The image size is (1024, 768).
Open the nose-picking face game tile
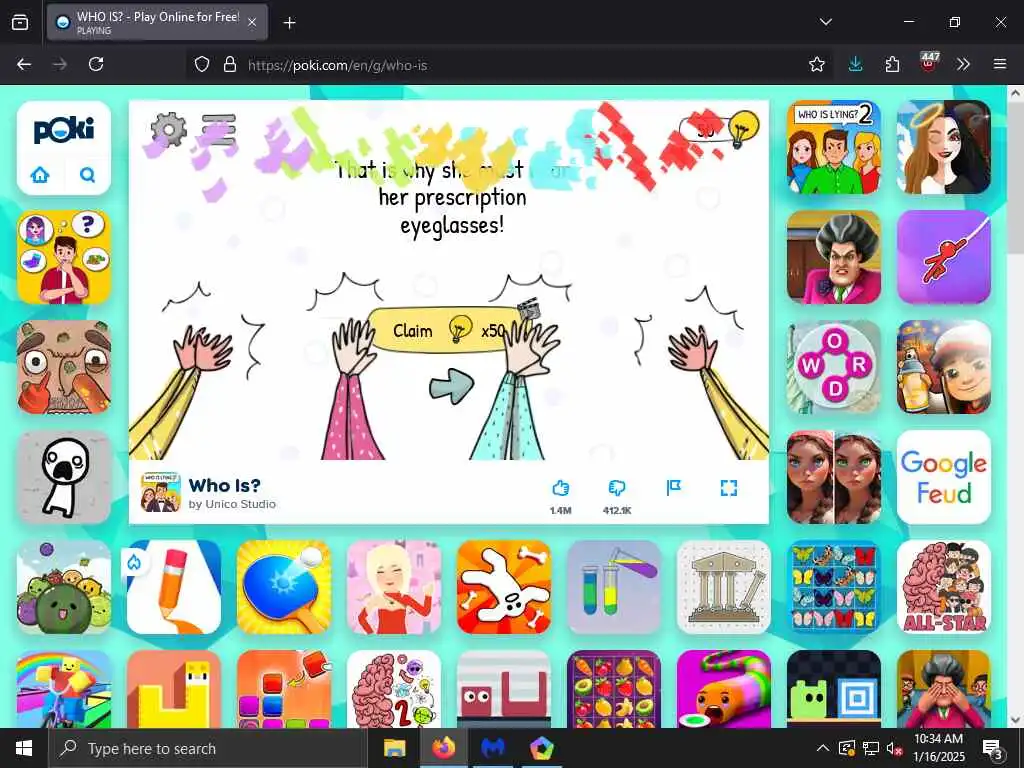click(64, 367)
